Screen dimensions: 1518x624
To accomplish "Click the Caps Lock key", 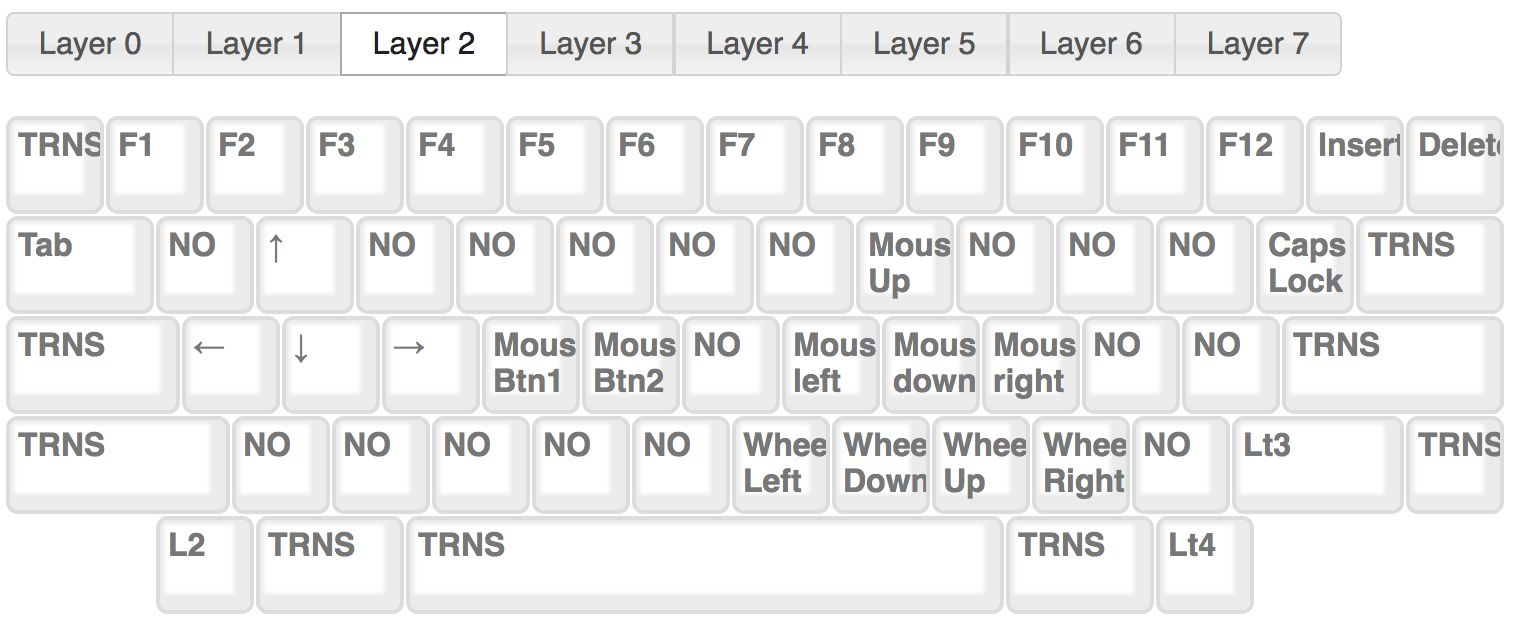I will 1305,264.
